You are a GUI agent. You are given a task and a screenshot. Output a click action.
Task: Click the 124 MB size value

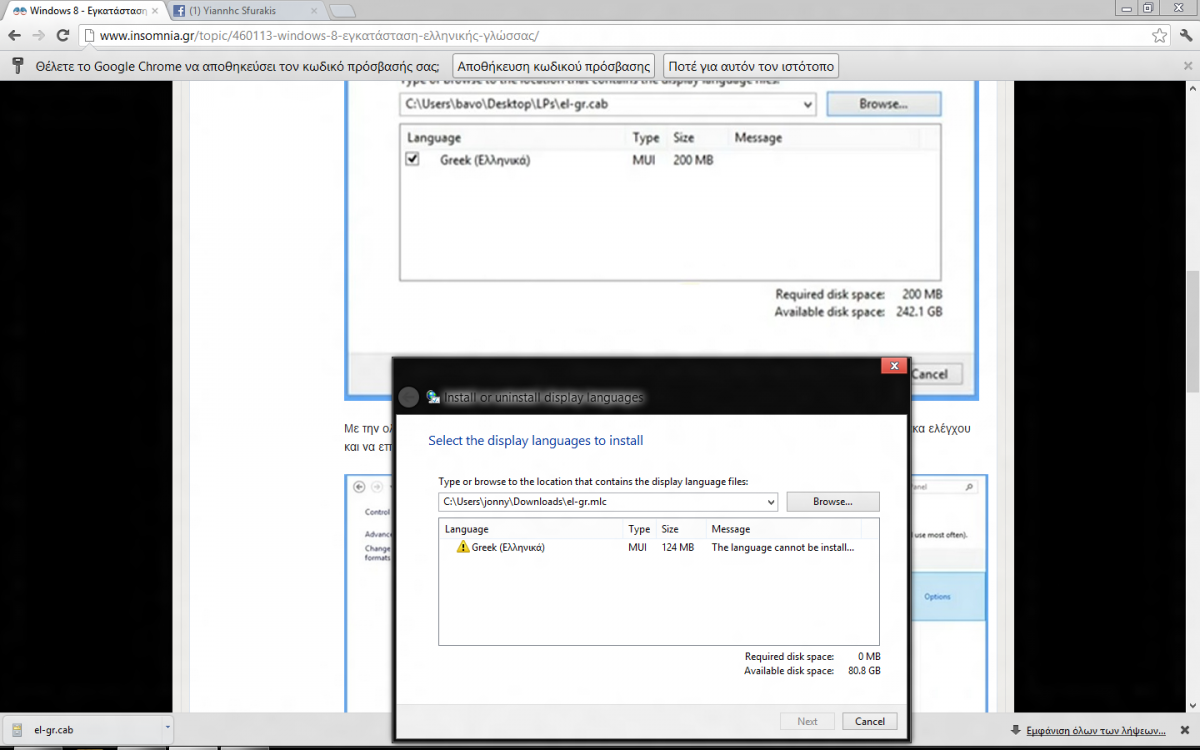click(677, 547)
